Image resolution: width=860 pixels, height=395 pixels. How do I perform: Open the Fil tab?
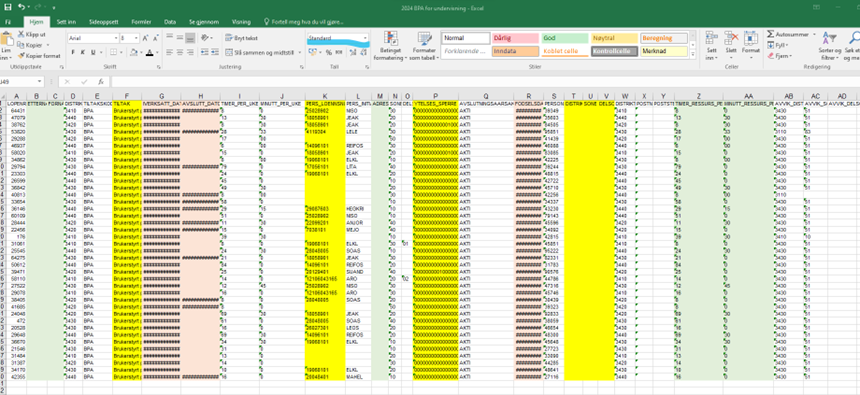tap(8, 22)
